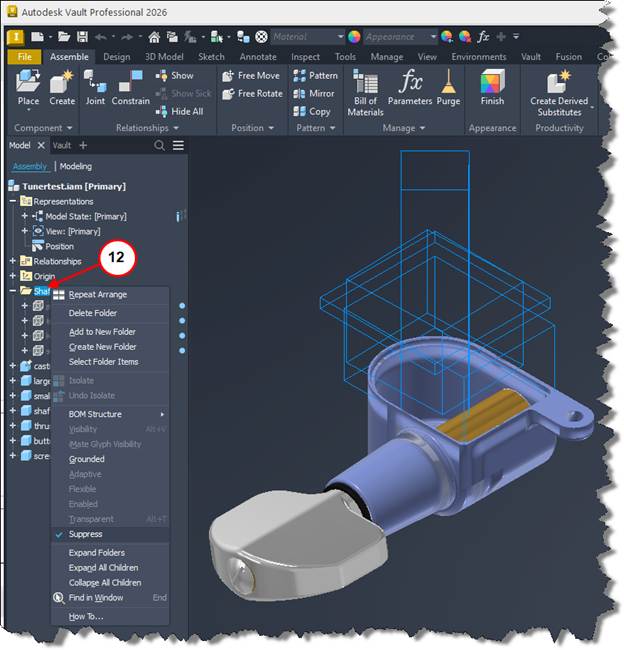
Task: Collapse the Representations node
Action: point(13,201)
